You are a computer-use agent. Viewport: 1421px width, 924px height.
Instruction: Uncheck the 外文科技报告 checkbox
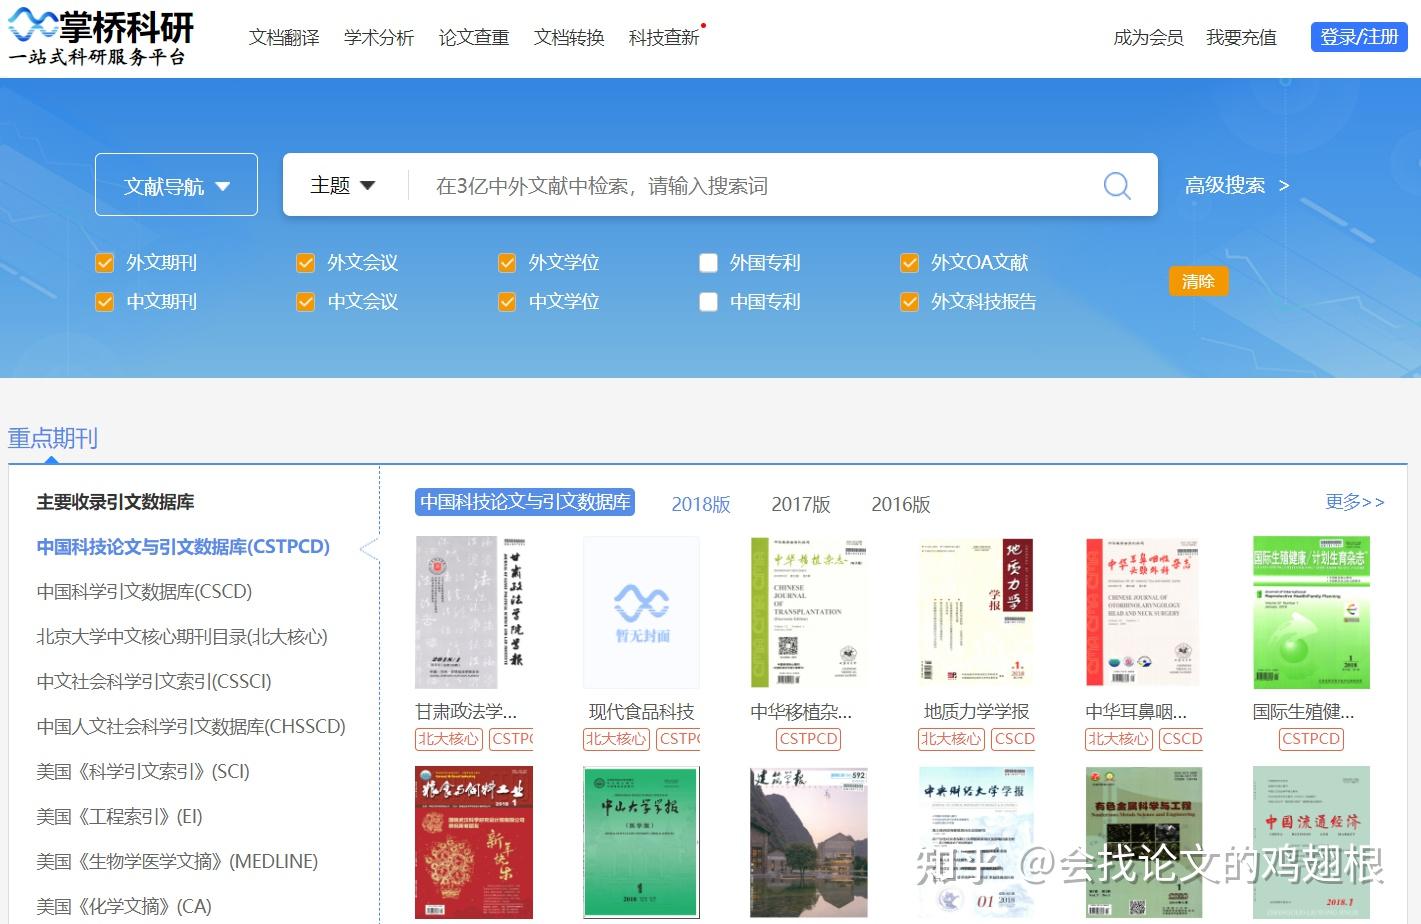[909, 302]
